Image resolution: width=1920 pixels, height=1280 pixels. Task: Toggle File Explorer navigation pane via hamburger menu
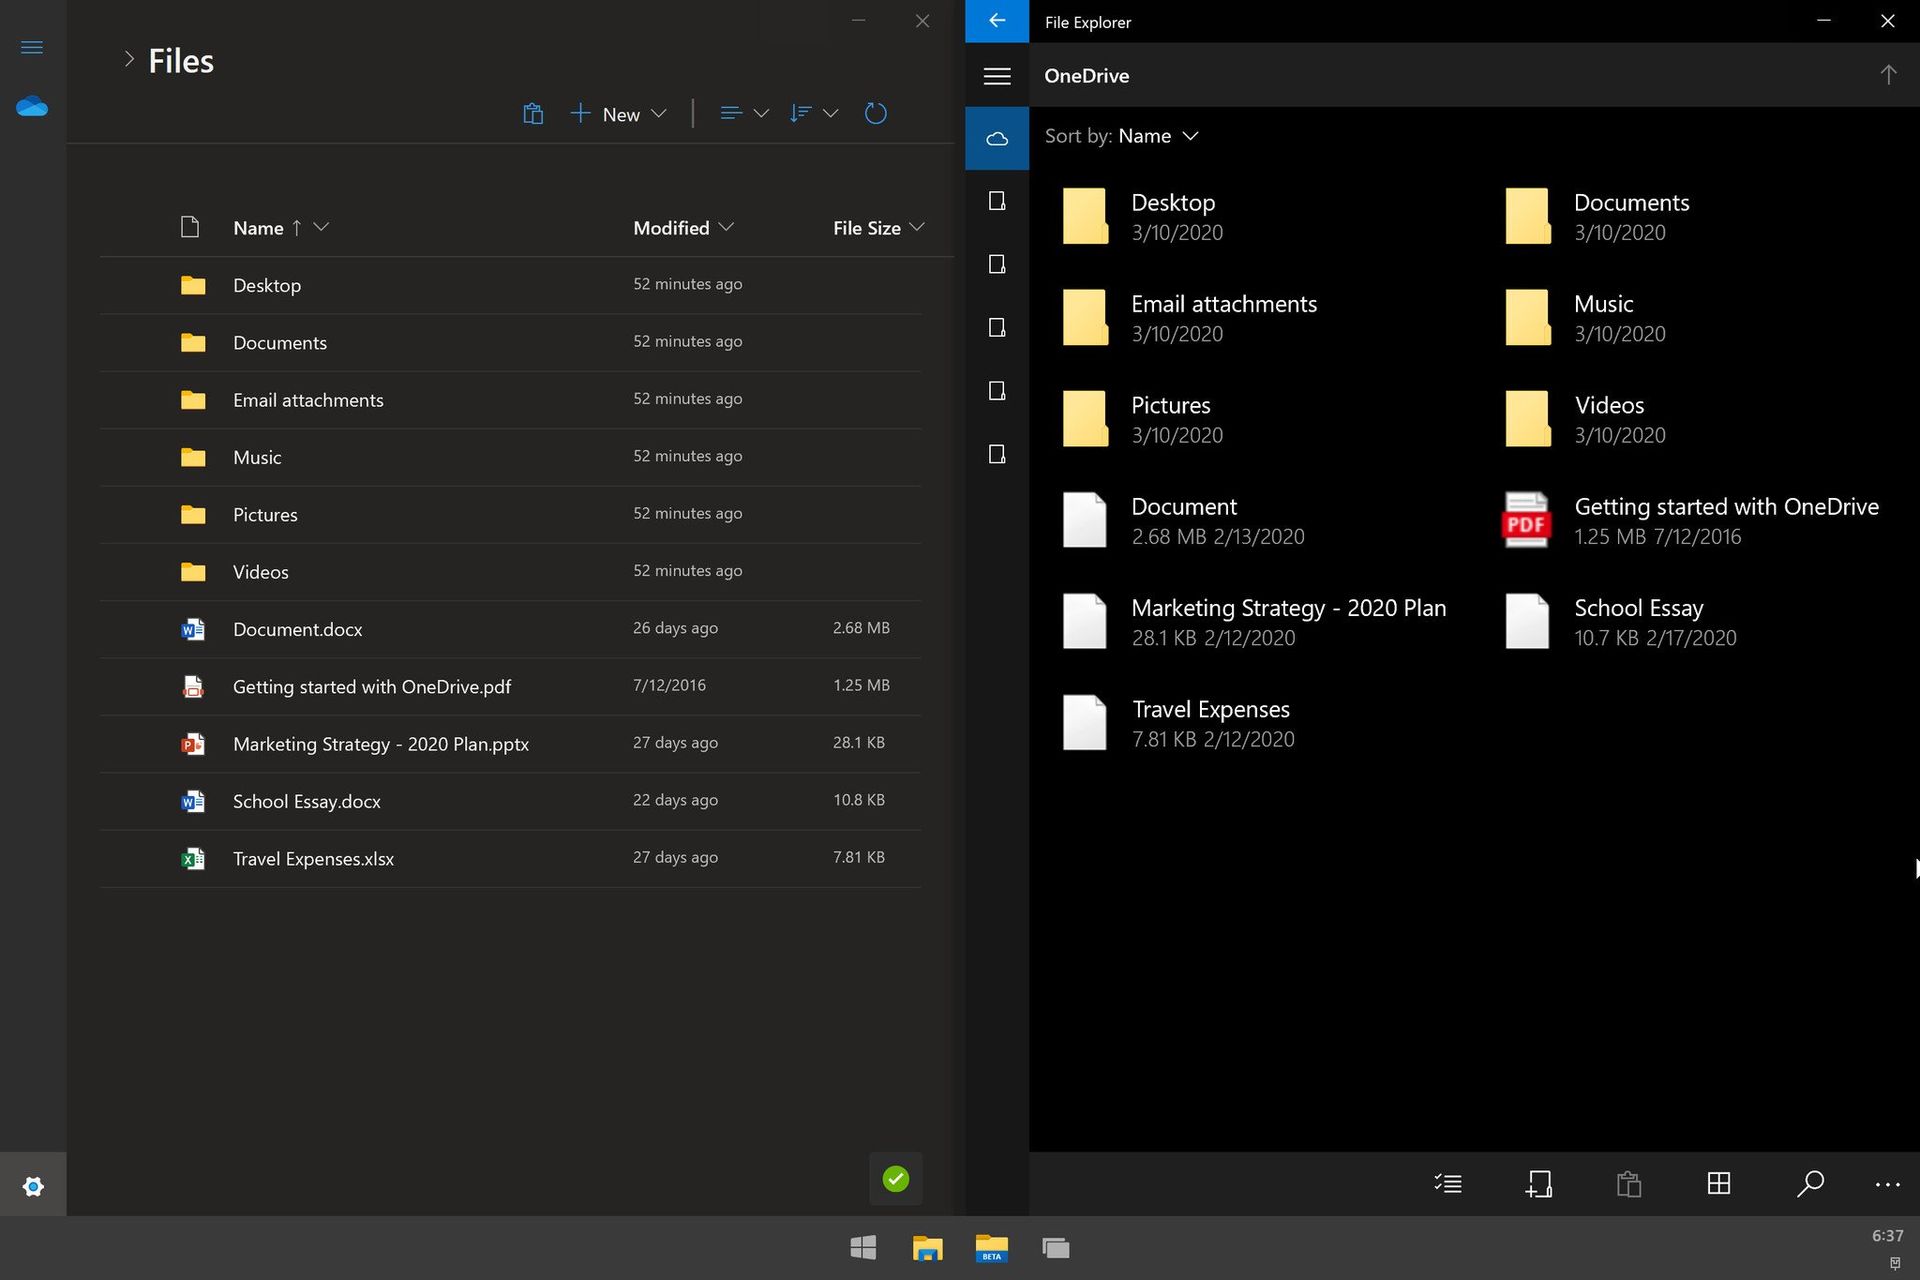996,75
